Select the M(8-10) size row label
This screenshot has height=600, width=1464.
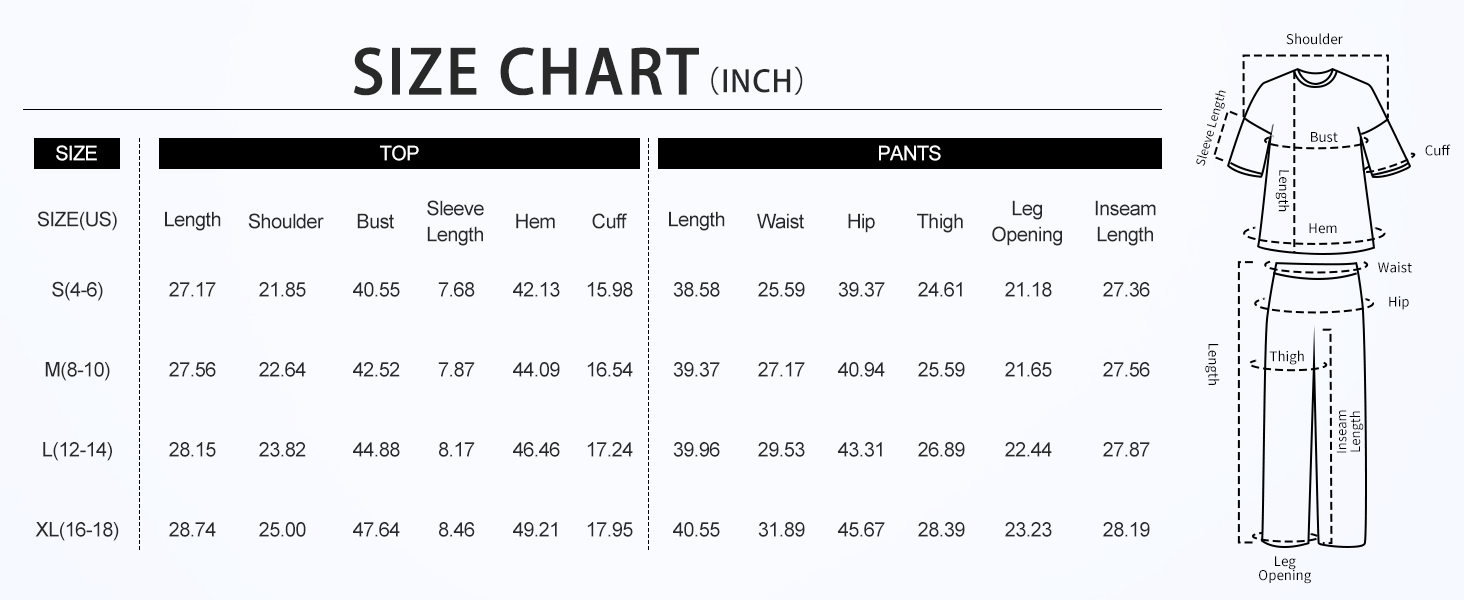[x=77, y=370]
